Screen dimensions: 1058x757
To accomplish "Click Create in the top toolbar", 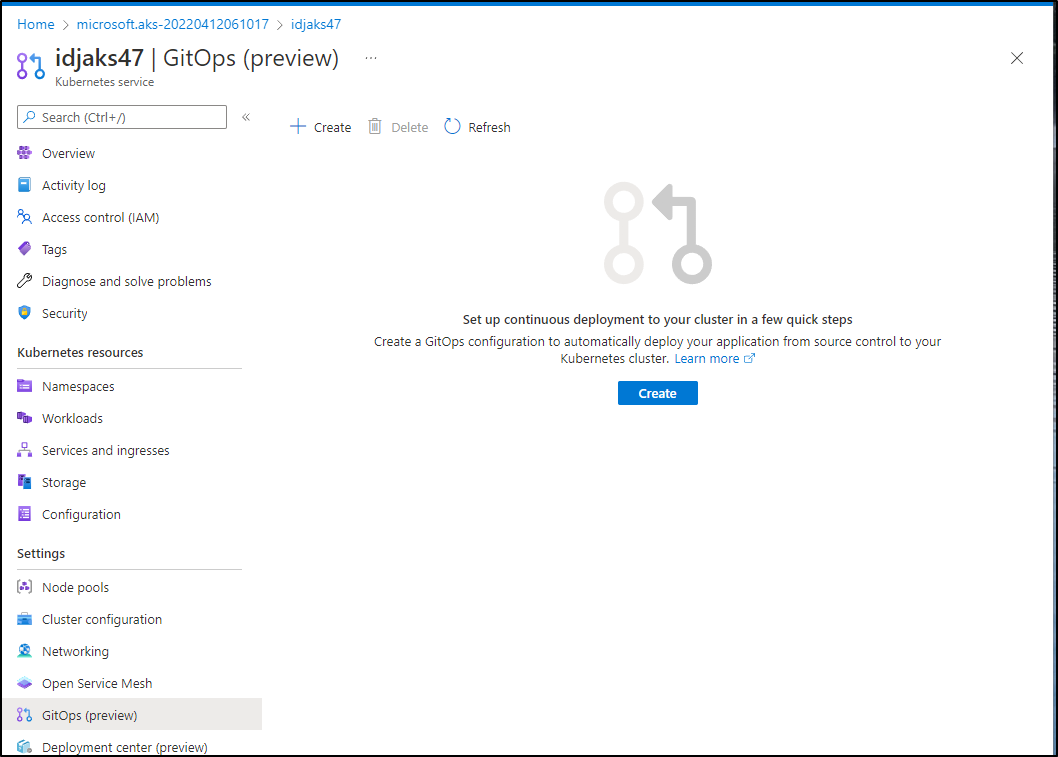I will tap(321, 127).
